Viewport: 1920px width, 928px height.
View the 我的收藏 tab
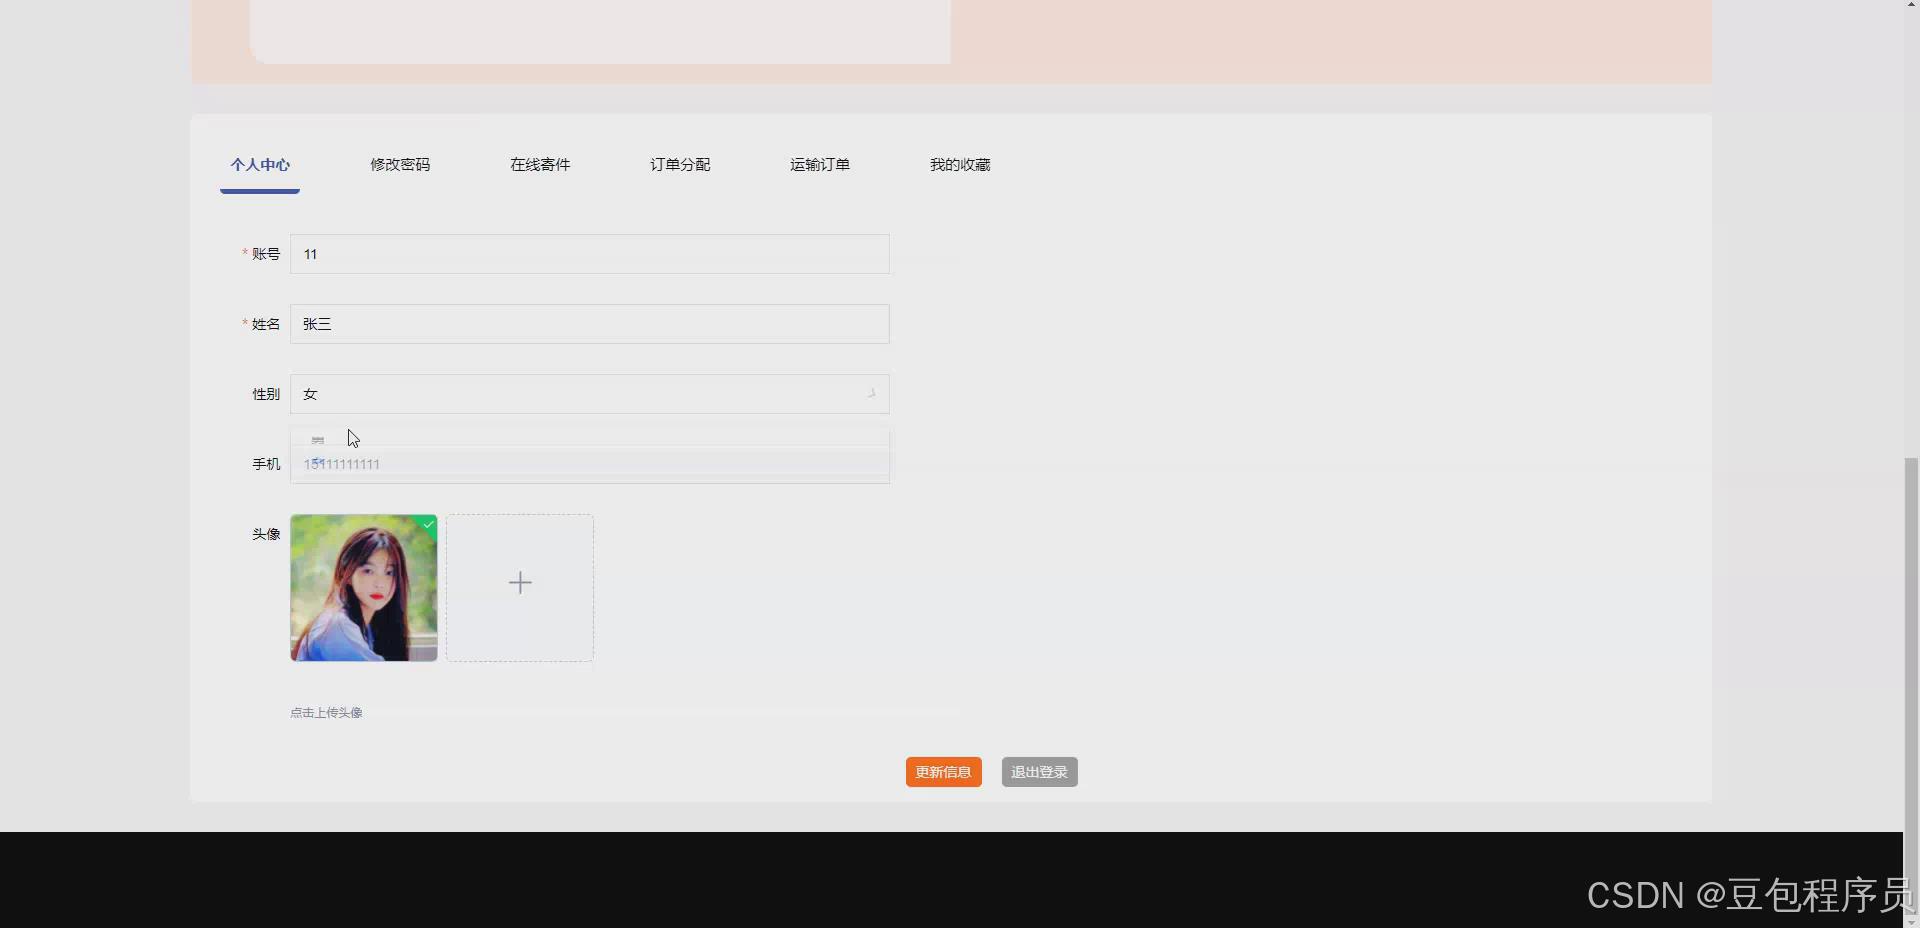[x=960, y=165]
